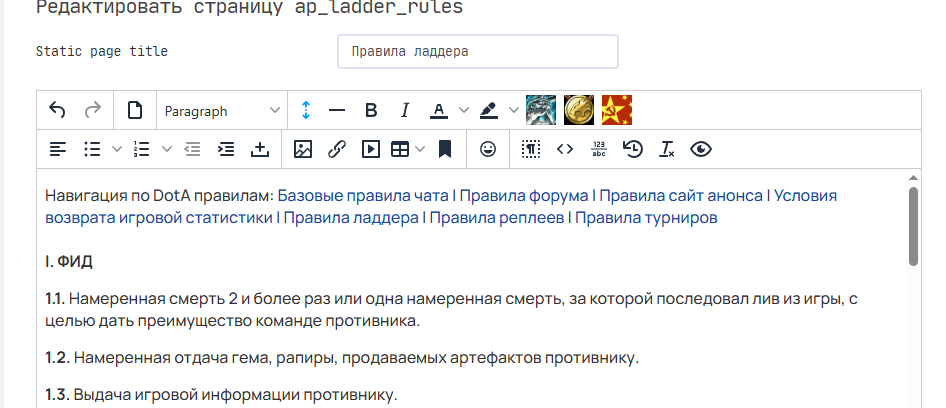Click rule 1.1. Намеренная смерть paragraph
Viewport: 946px width, 408px height.
[451, 310]
